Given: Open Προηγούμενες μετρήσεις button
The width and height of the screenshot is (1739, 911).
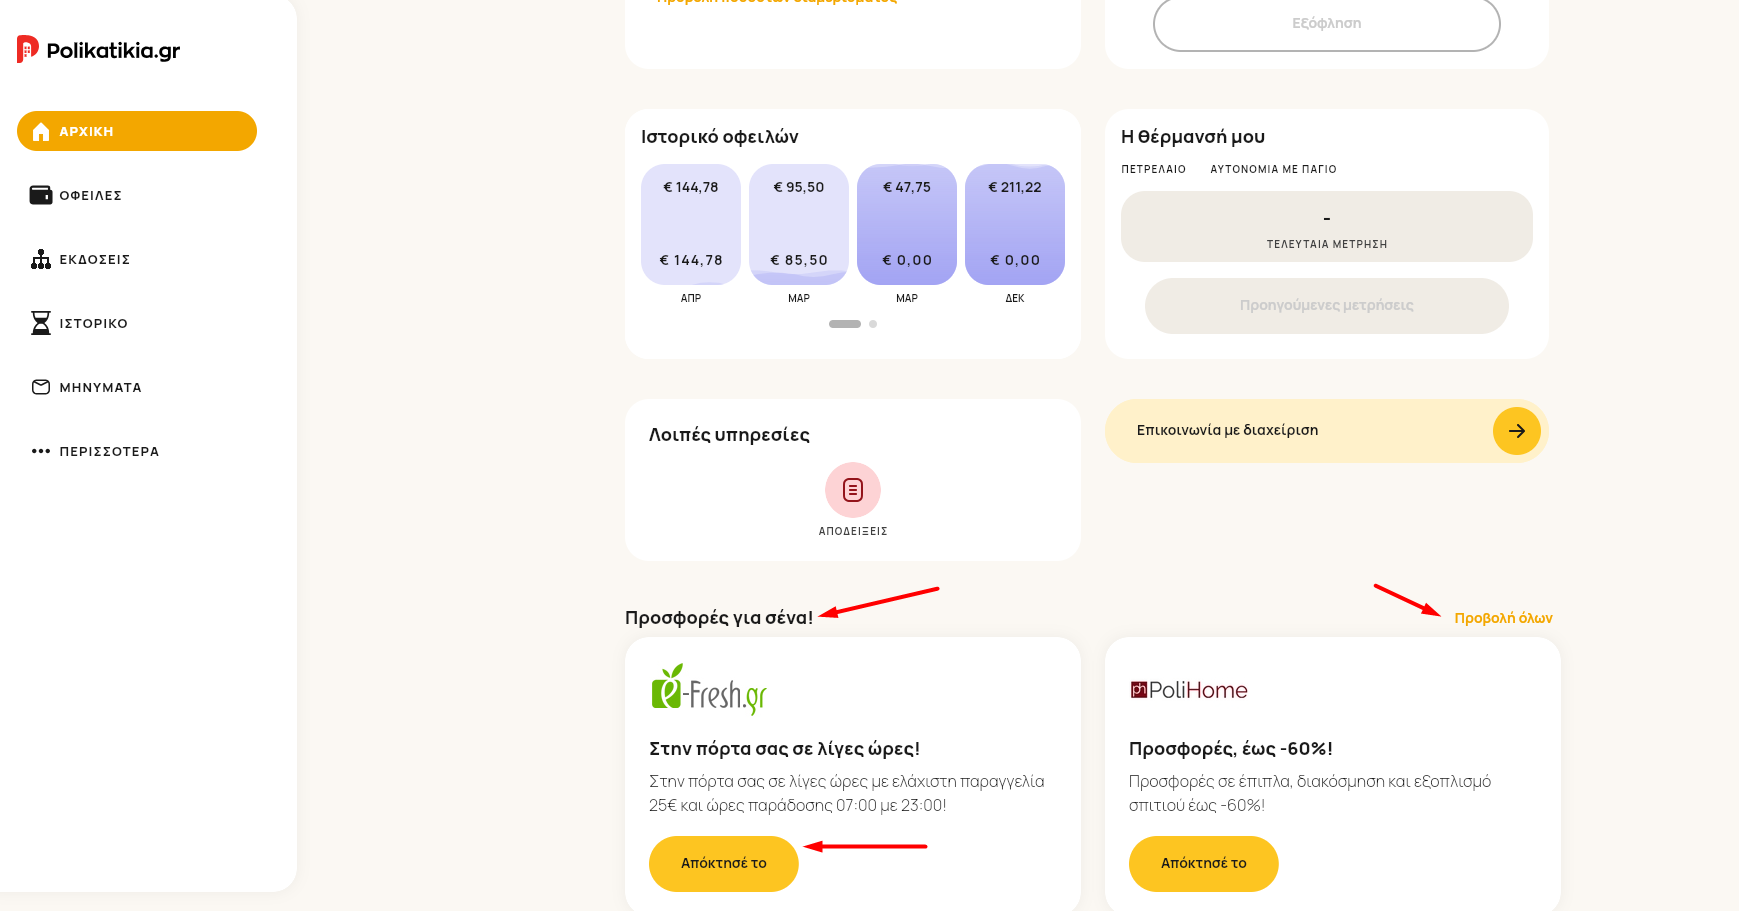Looking at the screenshot, I should pyautogui.click(x=1327, y=306).
